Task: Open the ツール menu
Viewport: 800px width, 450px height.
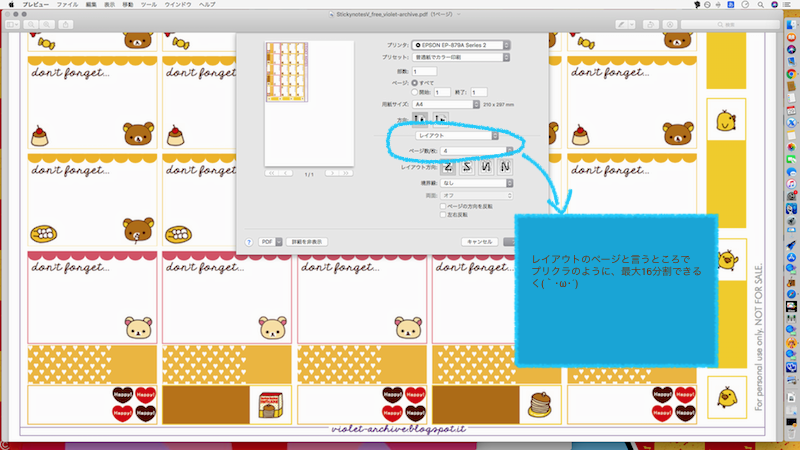Action: (x=148, y=4)
